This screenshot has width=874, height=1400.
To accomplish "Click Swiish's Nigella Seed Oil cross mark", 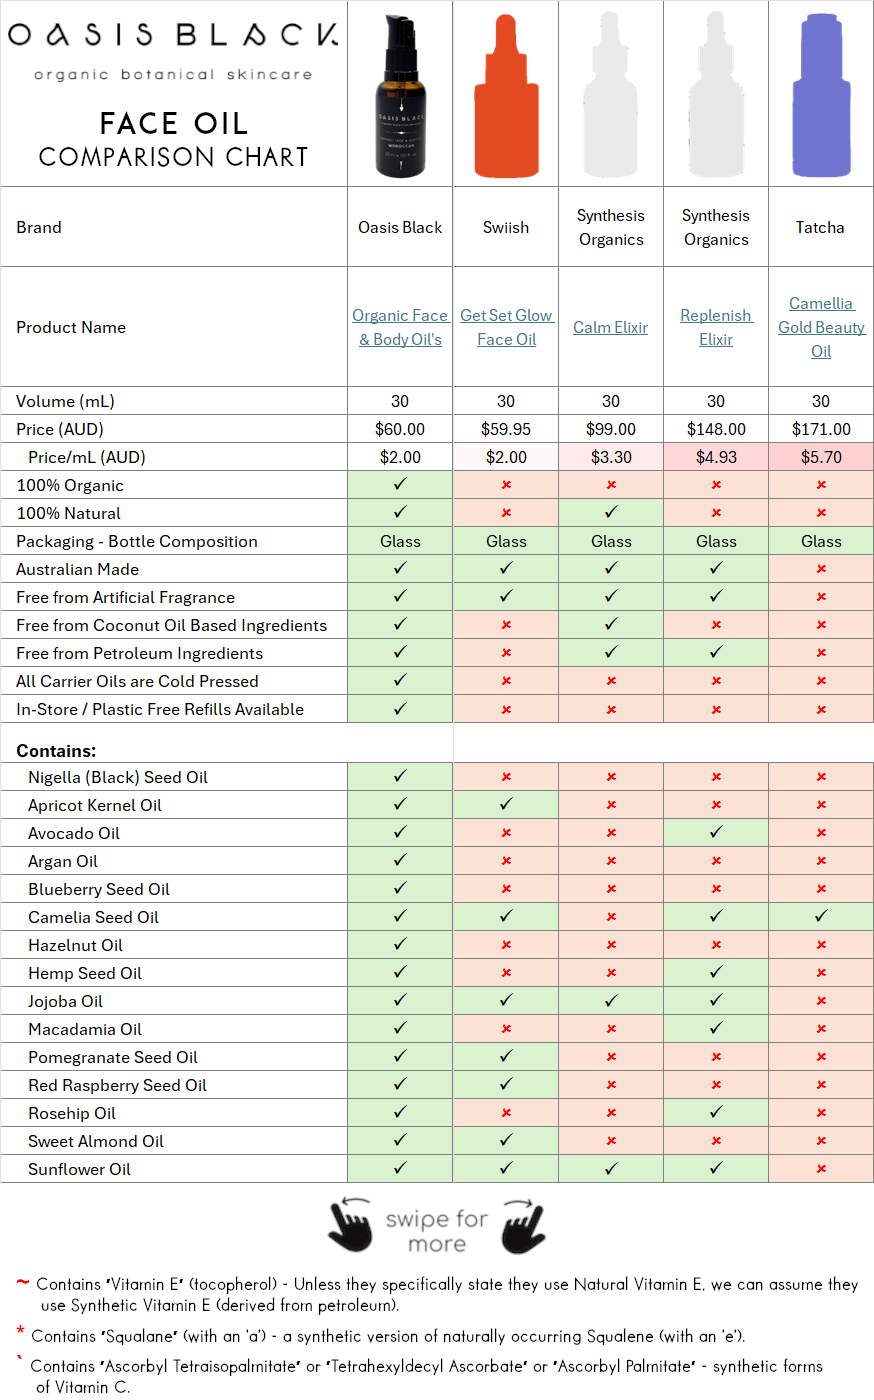I will [506, 777].
